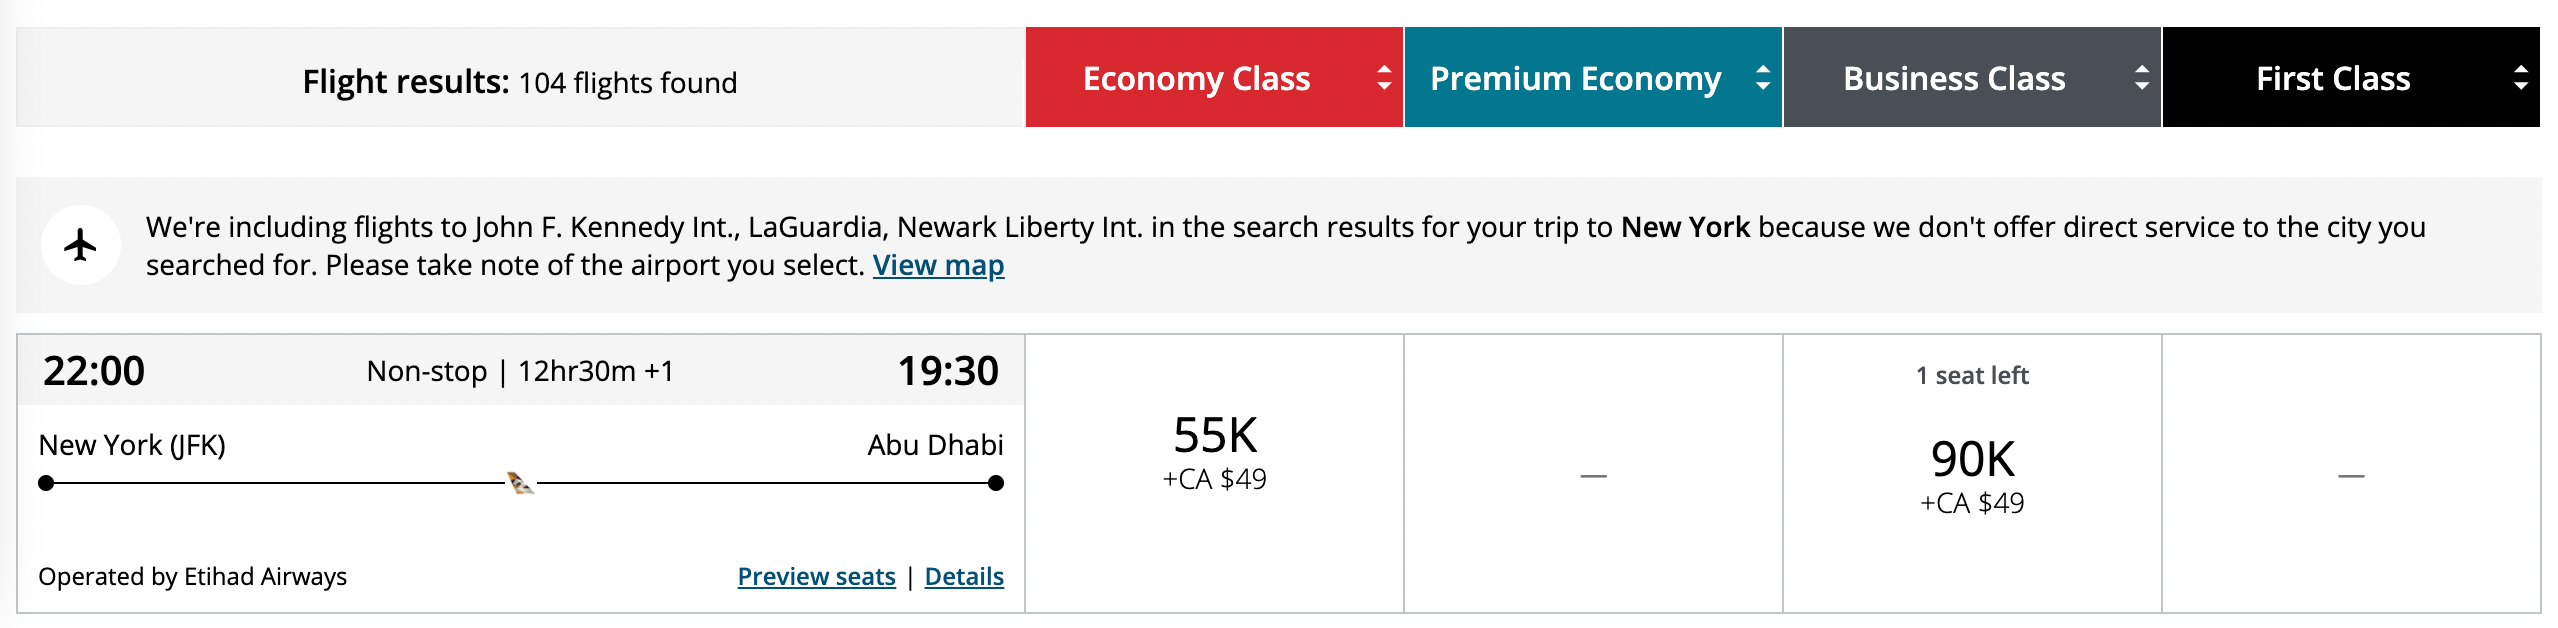Click the 22:00 departure time
This screenshot has height=628, width=2558.
click(94, 371)
